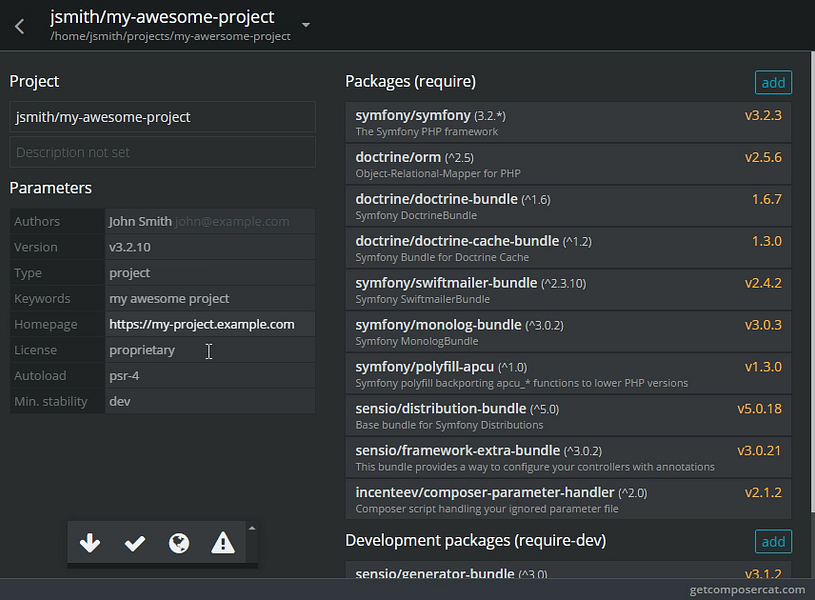
Task: Click version 1.6.7 of doctrine-bundle
Action: (x=767, y=199)
